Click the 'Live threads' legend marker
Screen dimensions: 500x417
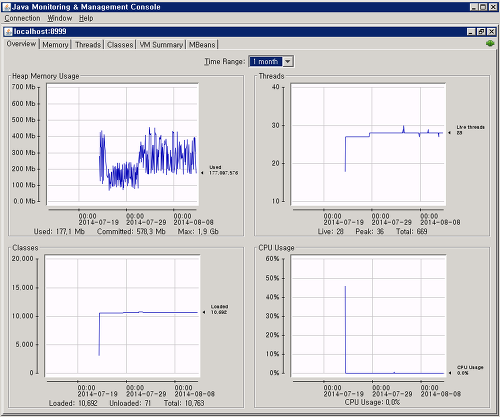449,133
